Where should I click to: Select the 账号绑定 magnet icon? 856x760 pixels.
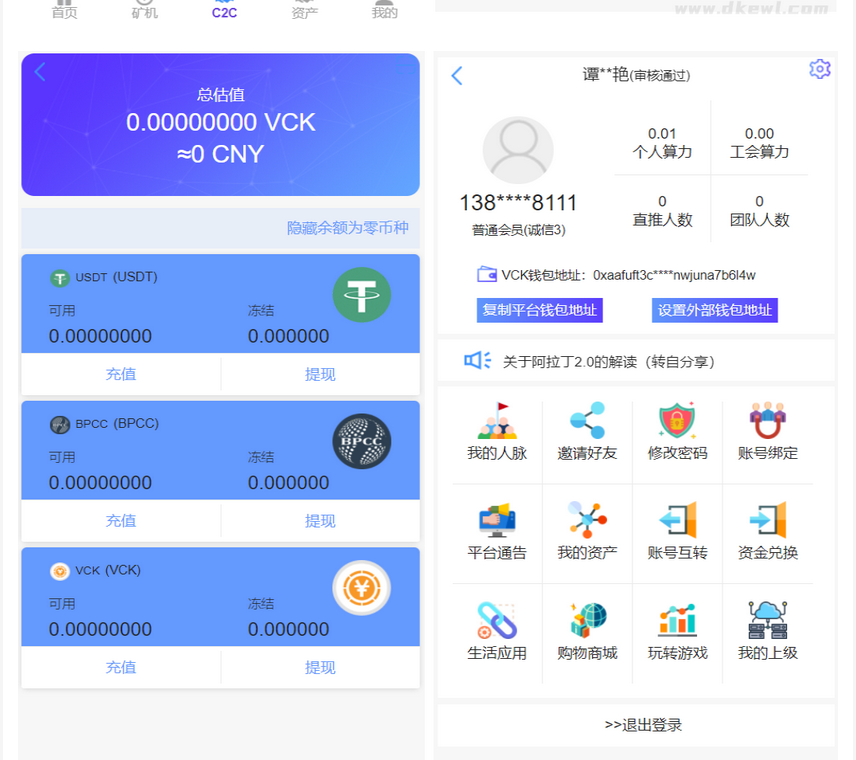click(767, 422)
